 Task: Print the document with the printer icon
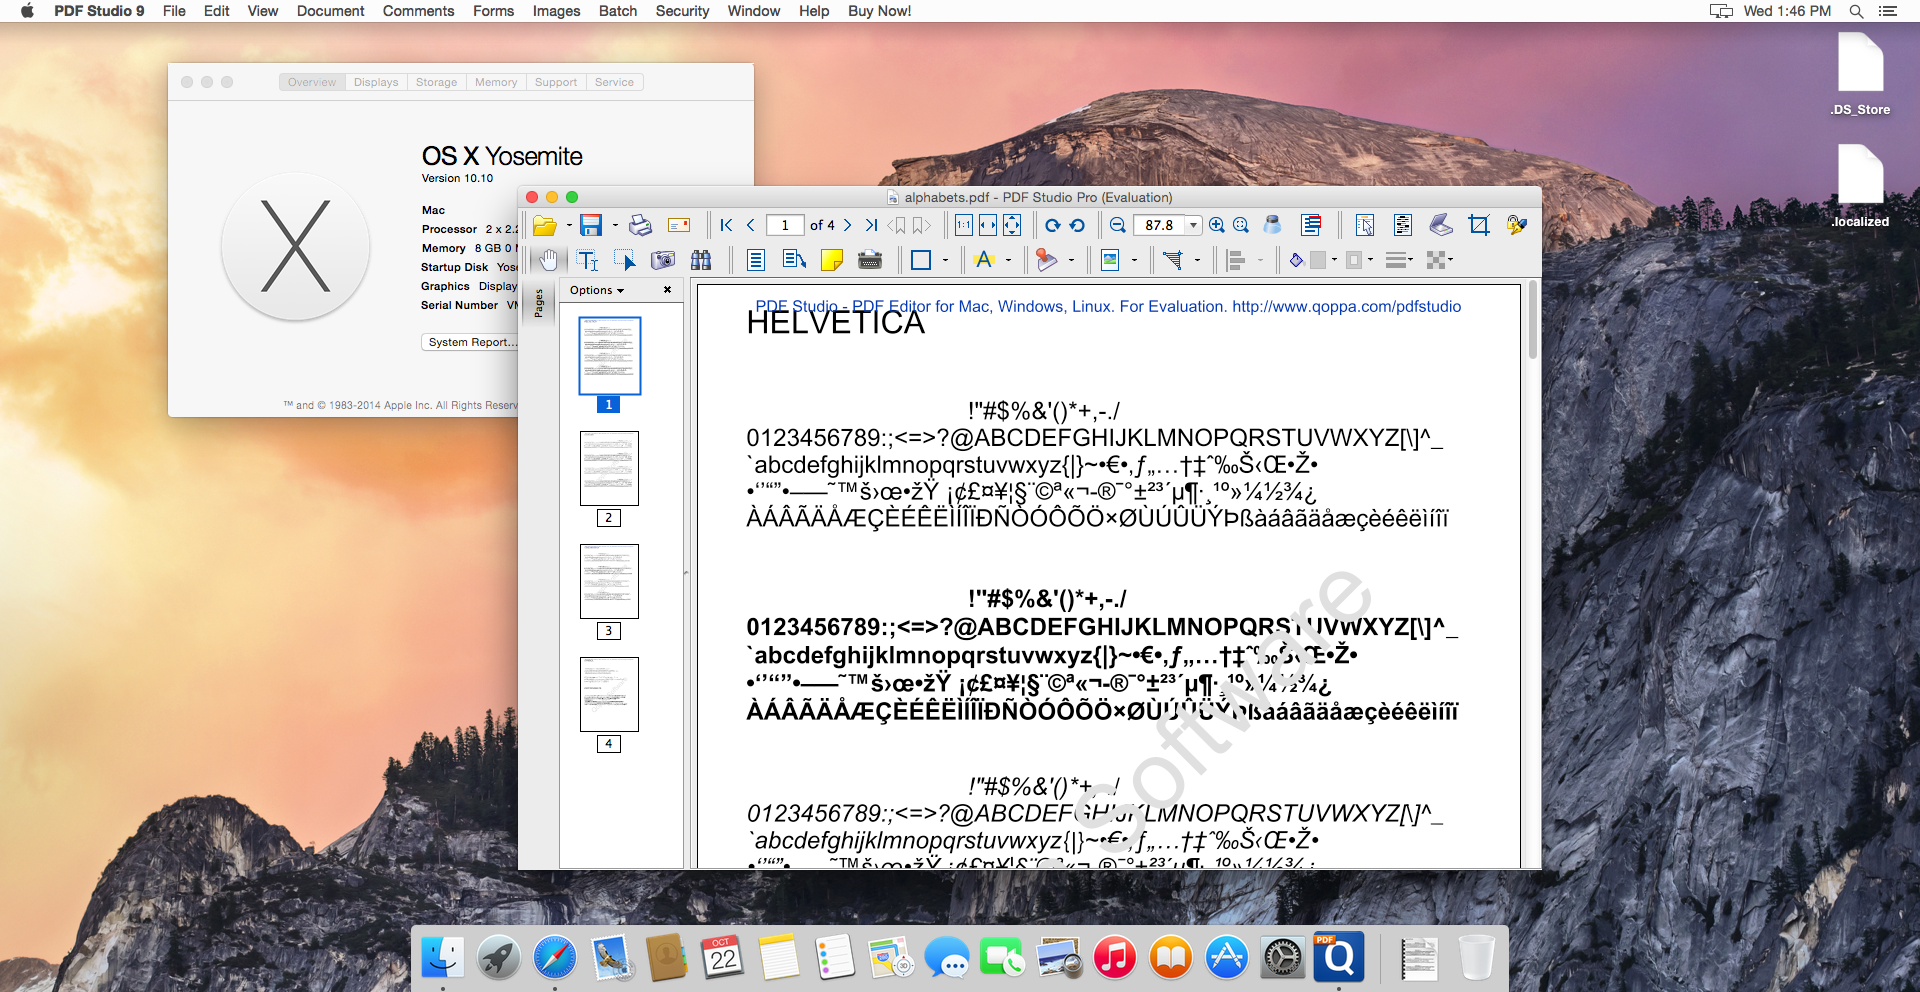640,225
